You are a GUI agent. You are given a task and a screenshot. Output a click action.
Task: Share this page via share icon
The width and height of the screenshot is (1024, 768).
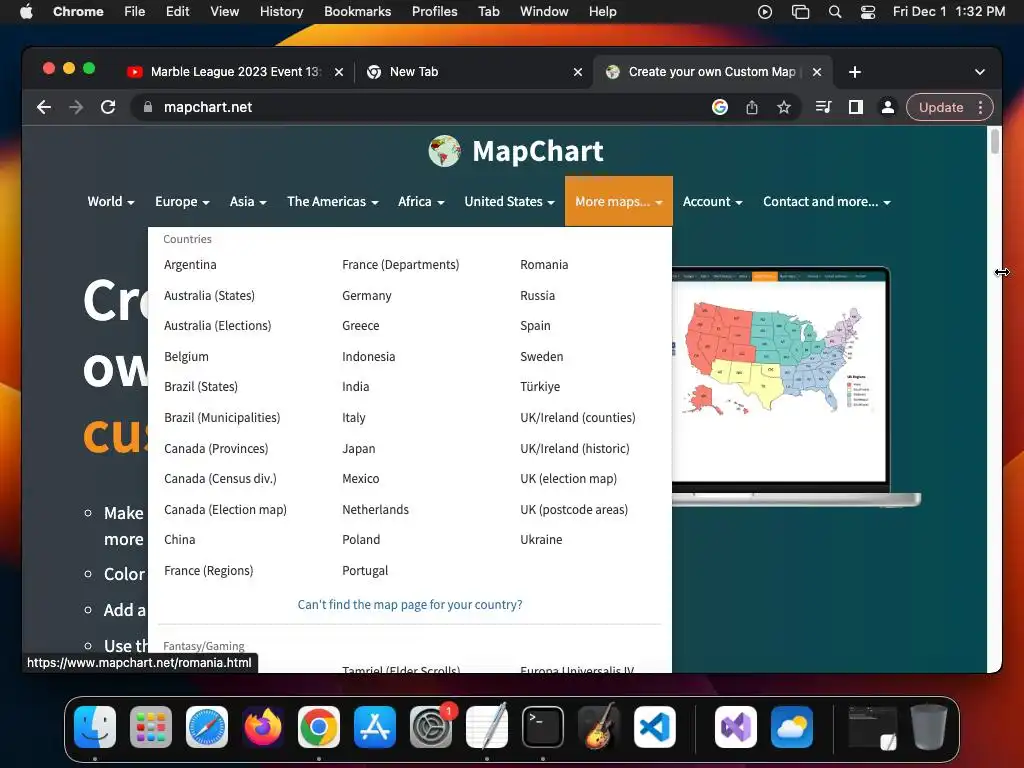point(752,107)
